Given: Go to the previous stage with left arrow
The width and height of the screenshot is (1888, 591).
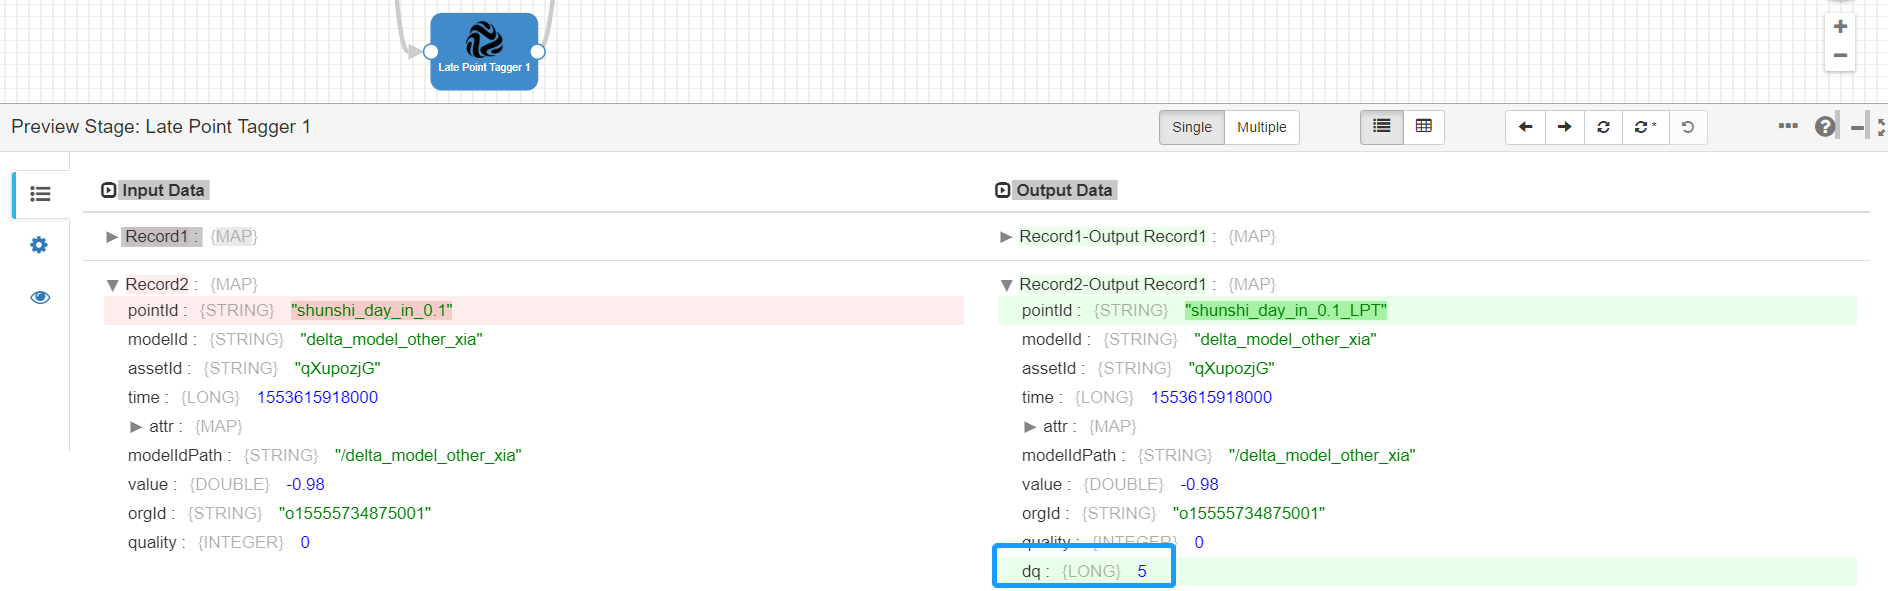Looking at the screenshot, I should pos(1525,127).
